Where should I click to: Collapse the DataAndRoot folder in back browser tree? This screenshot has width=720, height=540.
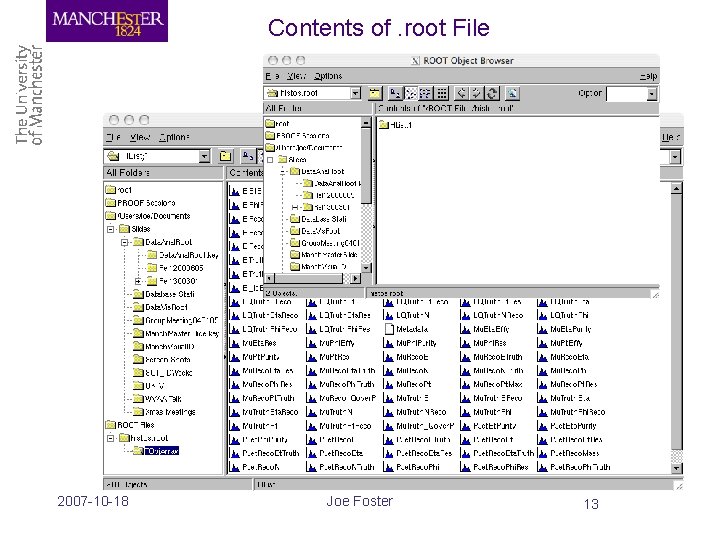click(124, 242)
